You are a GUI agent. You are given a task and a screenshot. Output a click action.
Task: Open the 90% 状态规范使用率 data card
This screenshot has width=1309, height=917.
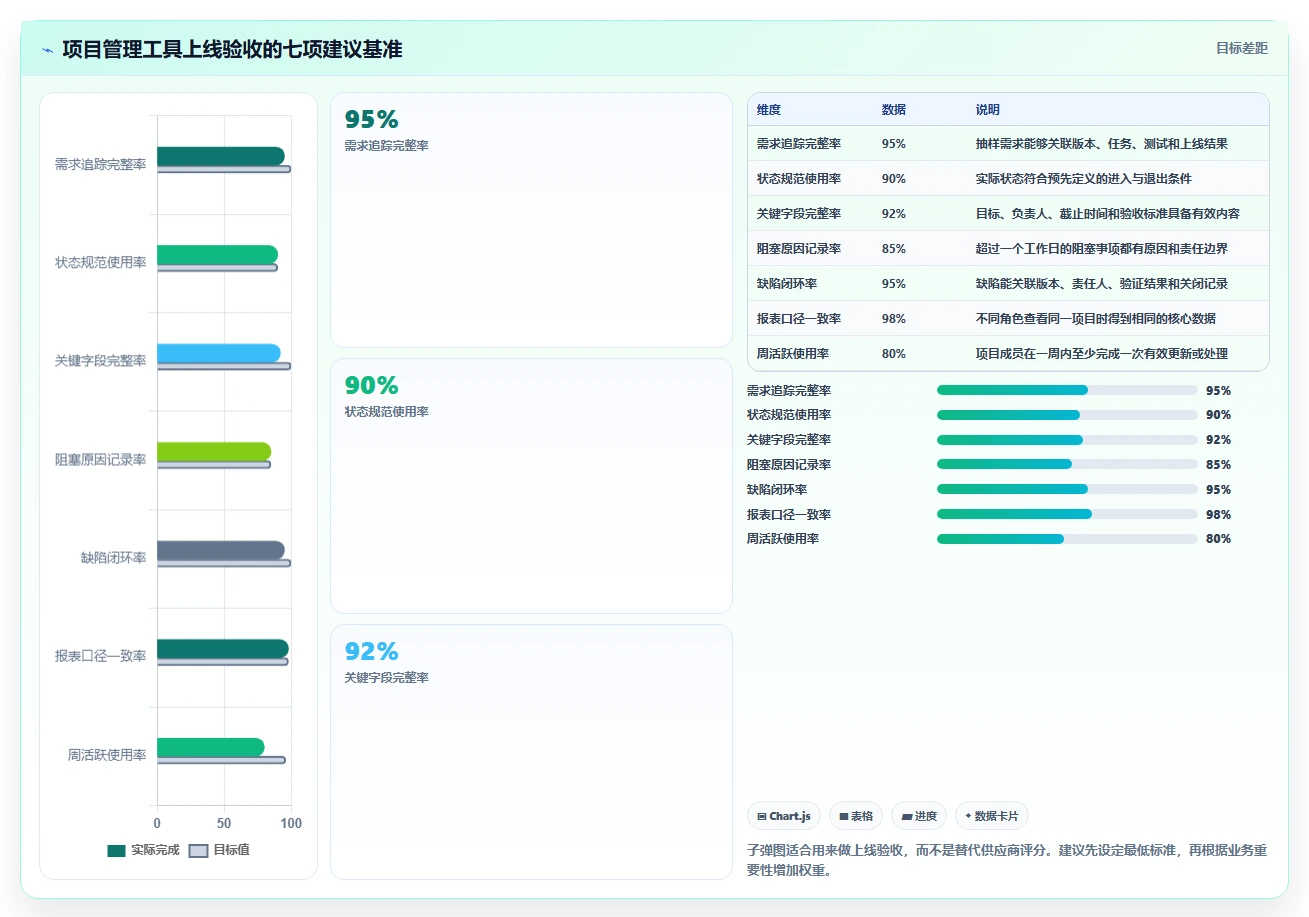pos(531,486)
